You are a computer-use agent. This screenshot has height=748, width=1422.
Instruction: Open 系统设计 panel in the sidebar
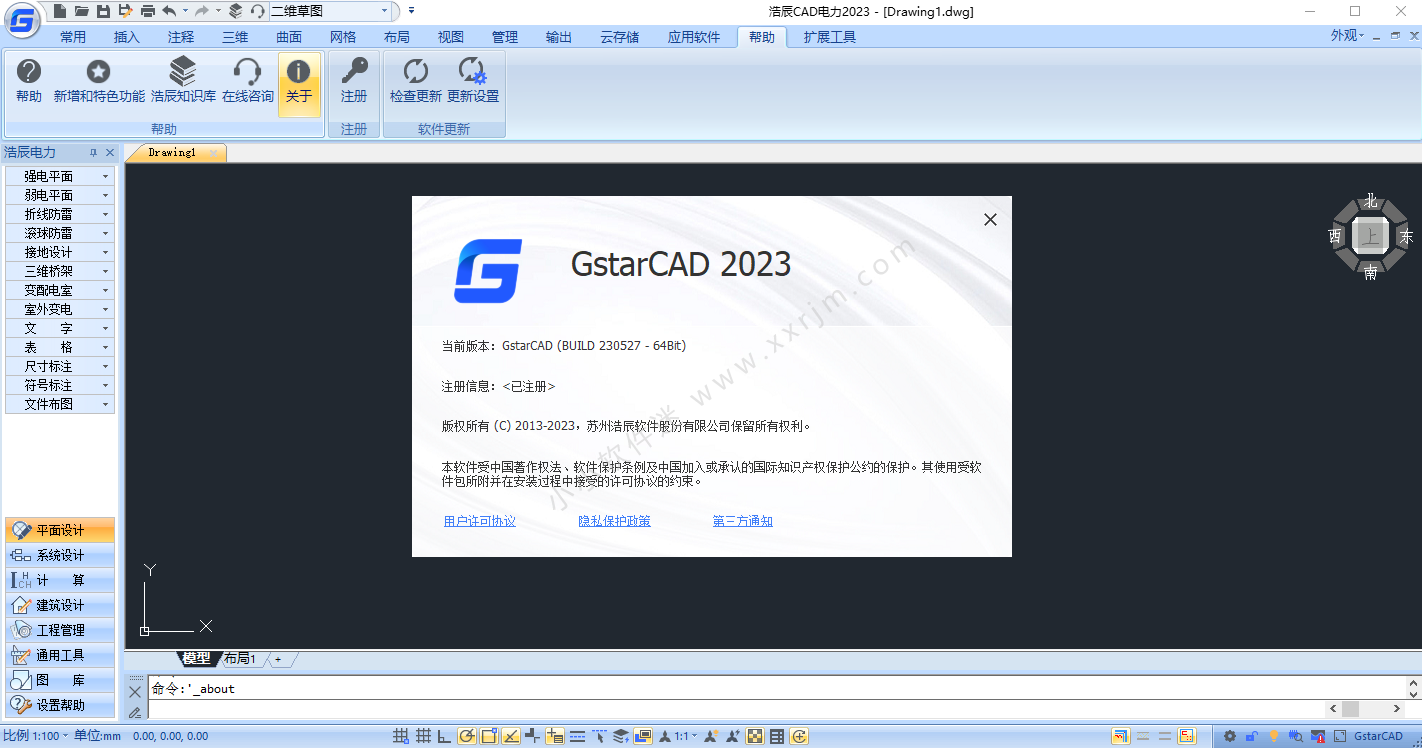[60, 555]
